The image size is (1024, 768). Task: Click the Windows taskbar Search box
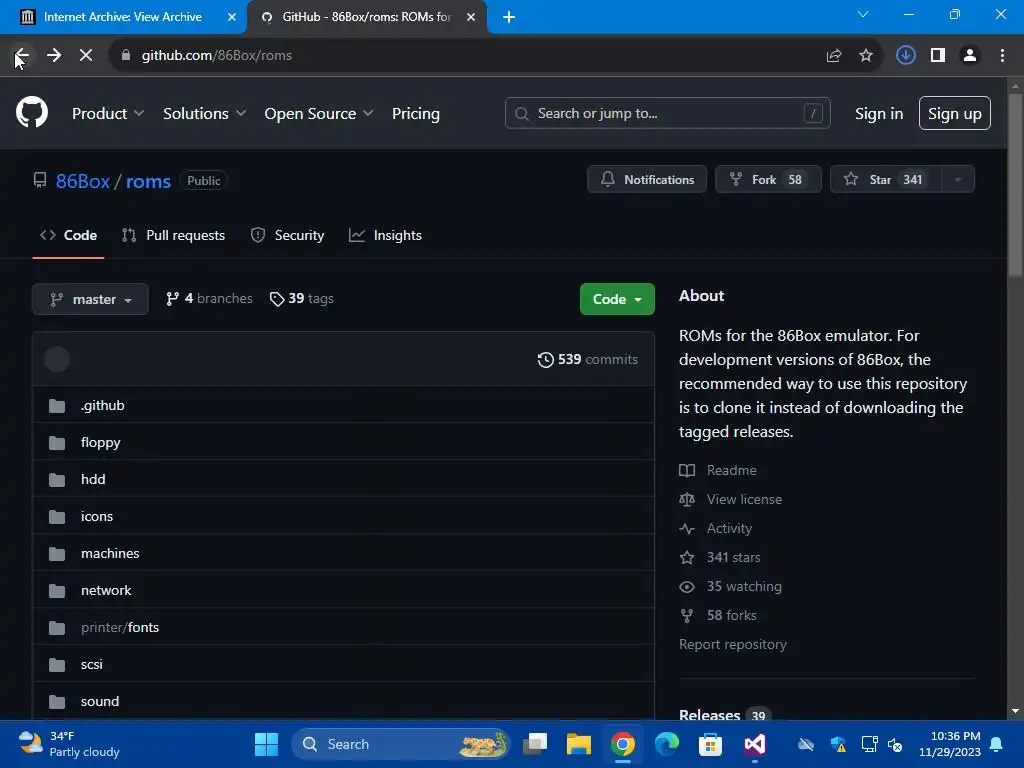(400, 744)
